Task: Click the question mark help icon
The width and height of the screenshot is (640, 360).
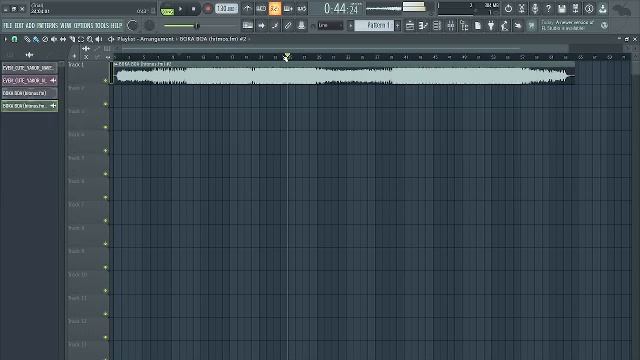Action: [x=549, y=8]
